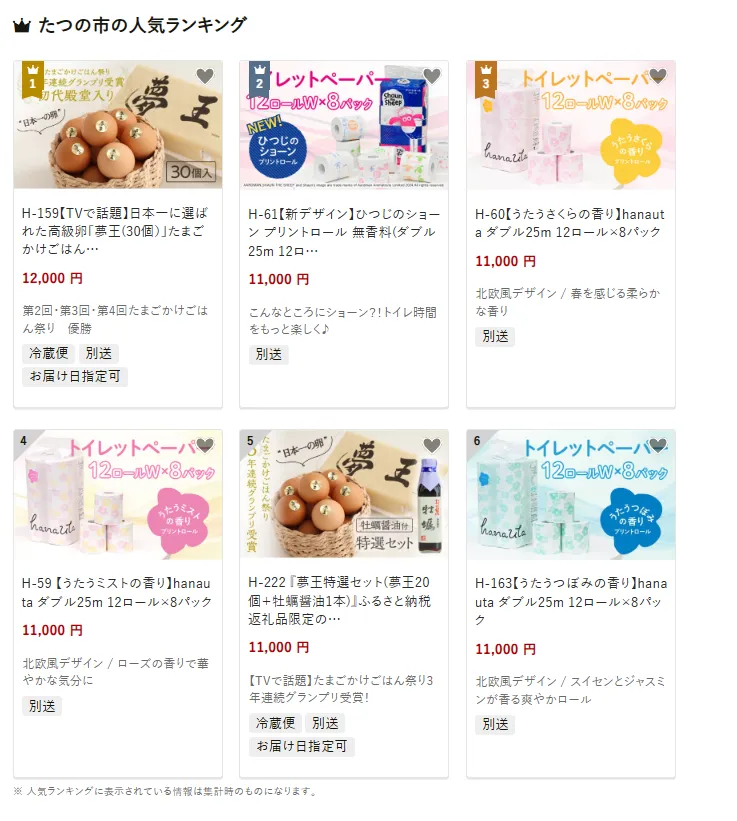Click the 冷蔵便 tag on rank 1 item
Viewport: 737px width, 821px height.
click(x=49, y=353)
